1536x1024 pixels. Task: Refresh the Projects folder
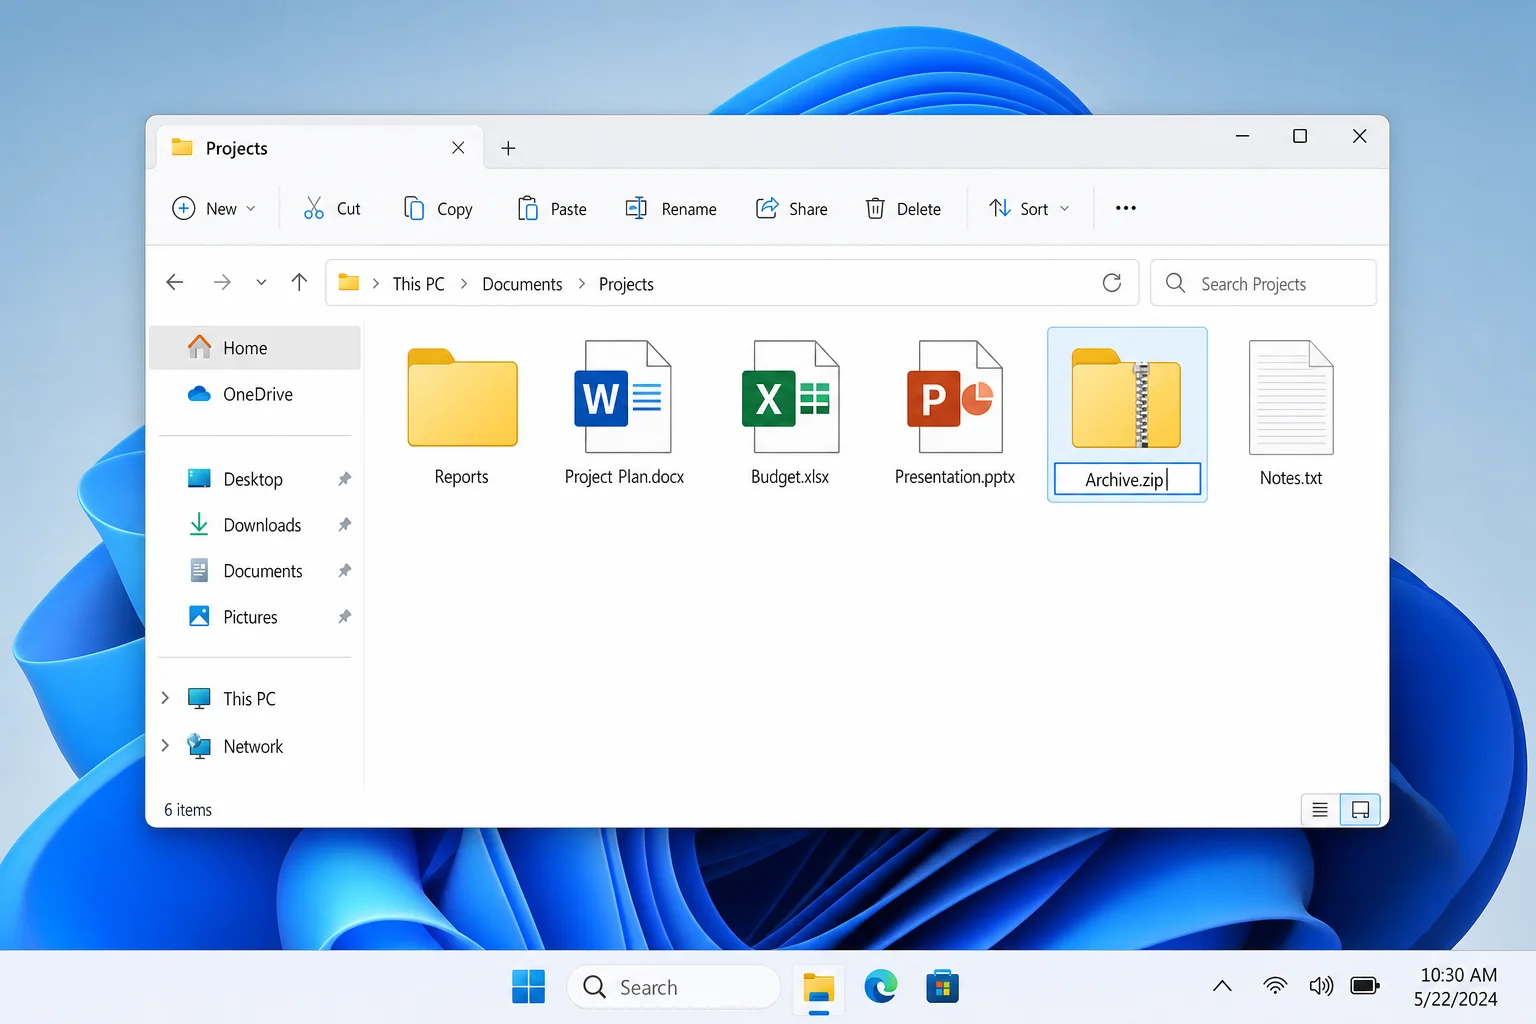click(1112, 283)
